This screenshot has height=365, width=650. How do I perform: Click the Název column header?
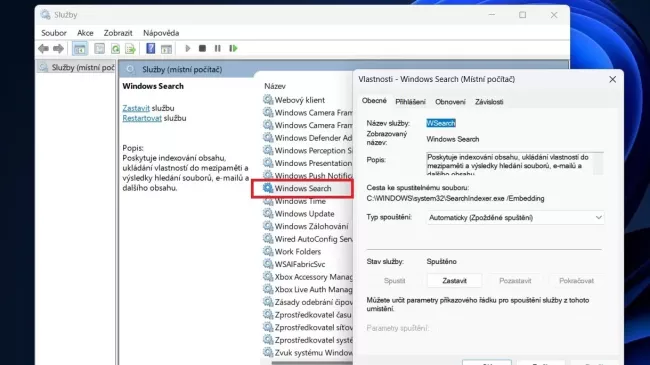coord(275,86)
